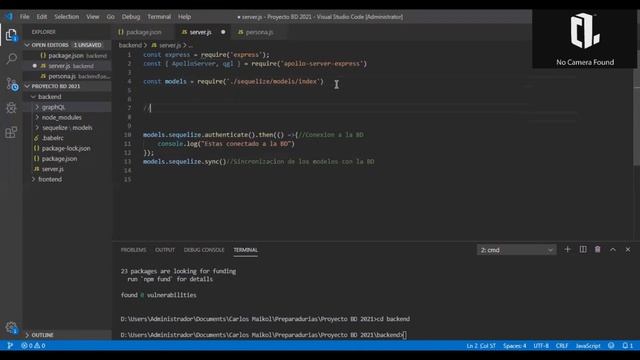Switch to the Debug Console tab
This screenshot has width=640, height=360.
tap(204, 250)
